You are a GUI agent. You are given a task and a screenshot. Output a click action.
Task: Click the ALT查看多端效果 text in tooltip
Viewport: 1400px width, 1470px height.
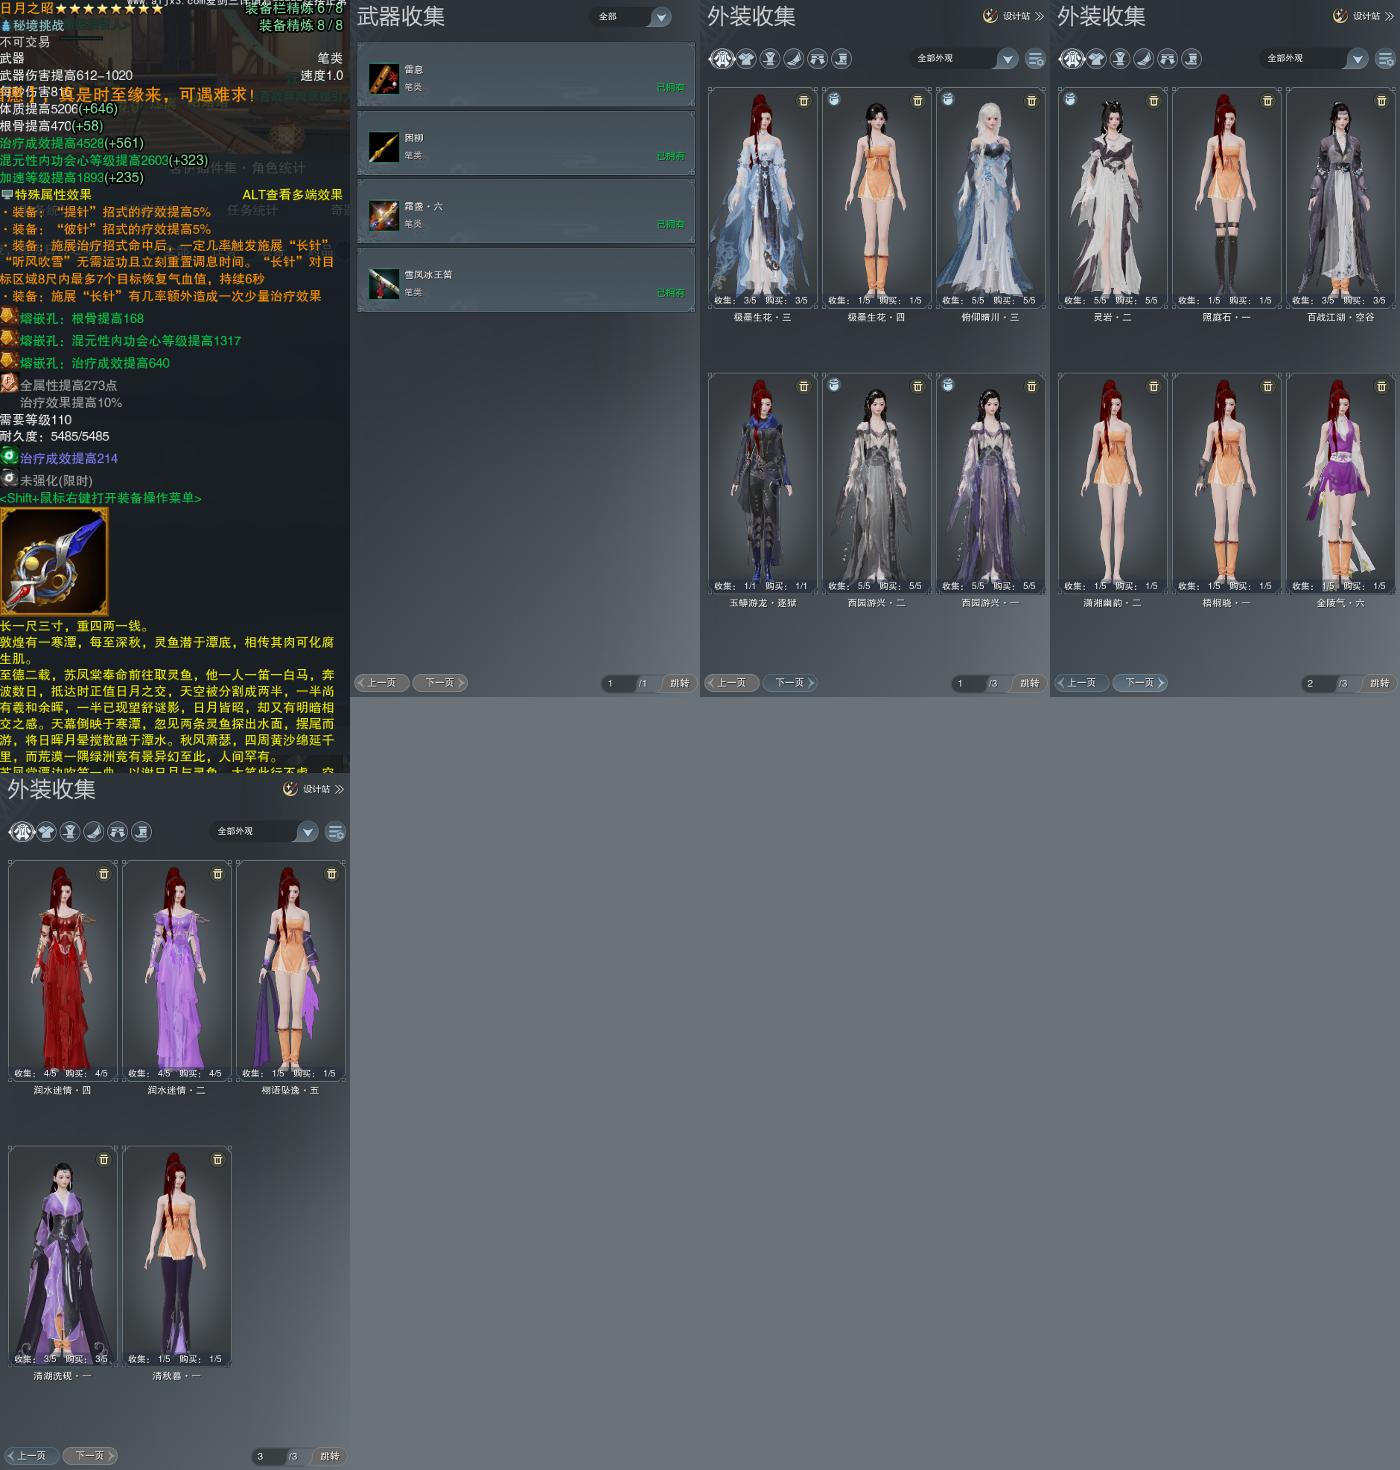tap(292, 195)
